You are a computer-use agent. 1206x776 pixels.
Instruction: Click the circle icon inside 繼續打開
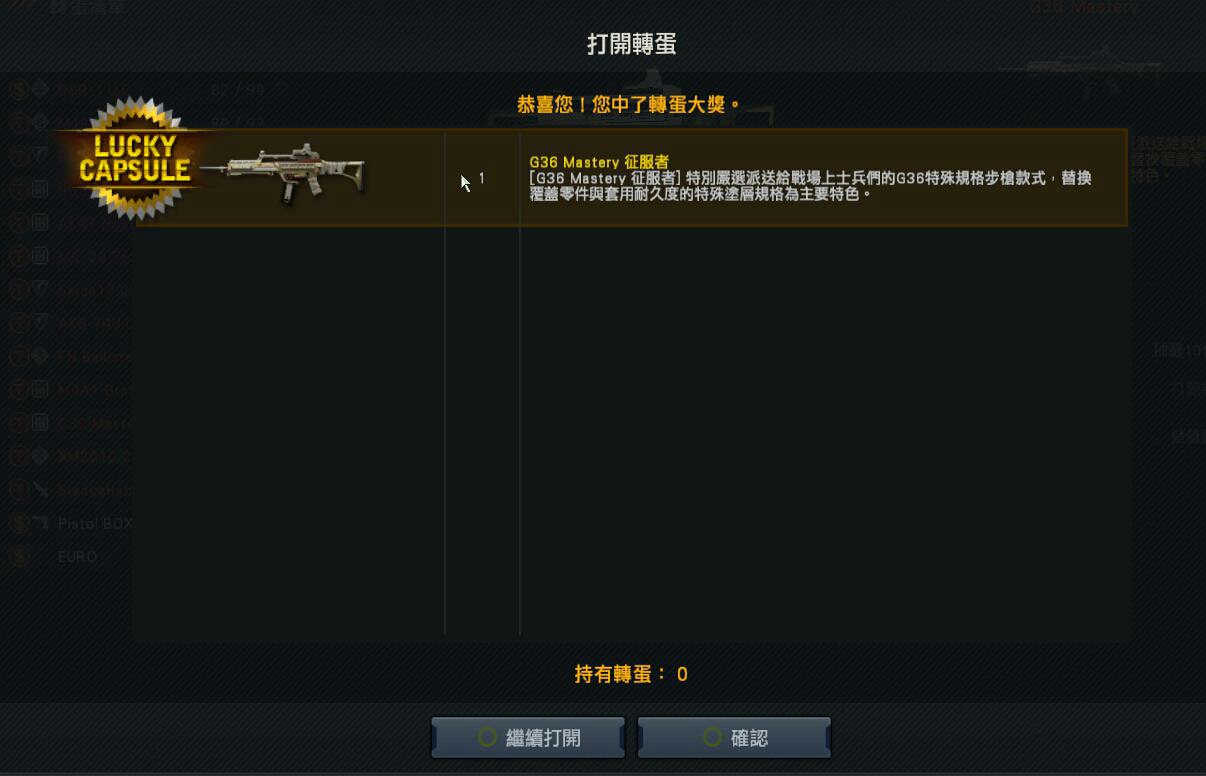tap(487, 738)
